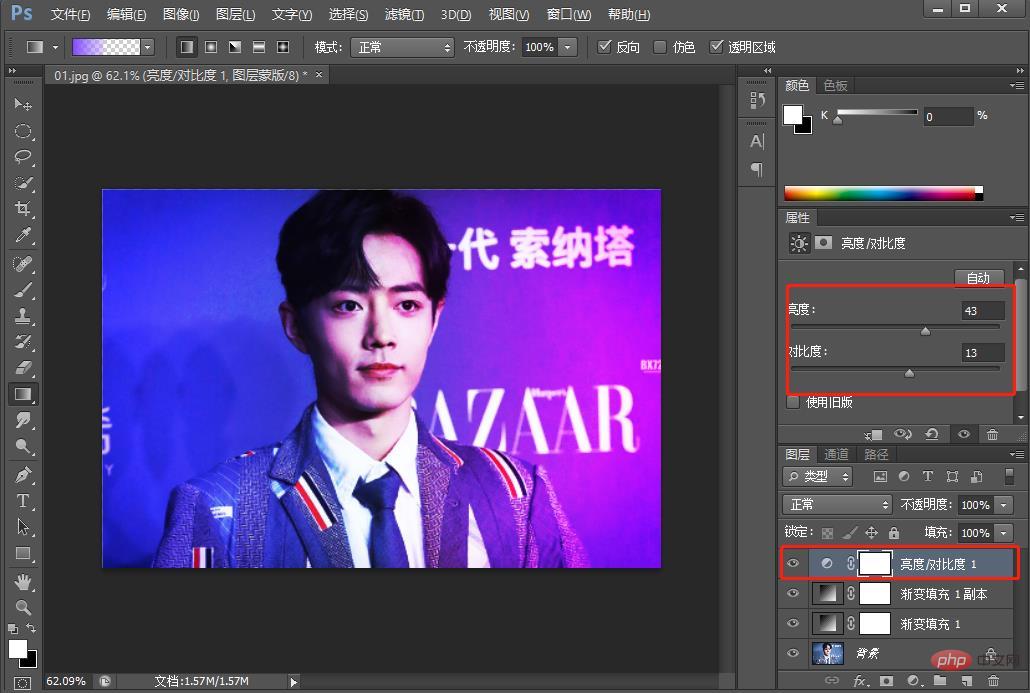Open gradient opacity slider dropdown
The width and height of the screenshot is (1030, 693).
(x=568, y=47)
